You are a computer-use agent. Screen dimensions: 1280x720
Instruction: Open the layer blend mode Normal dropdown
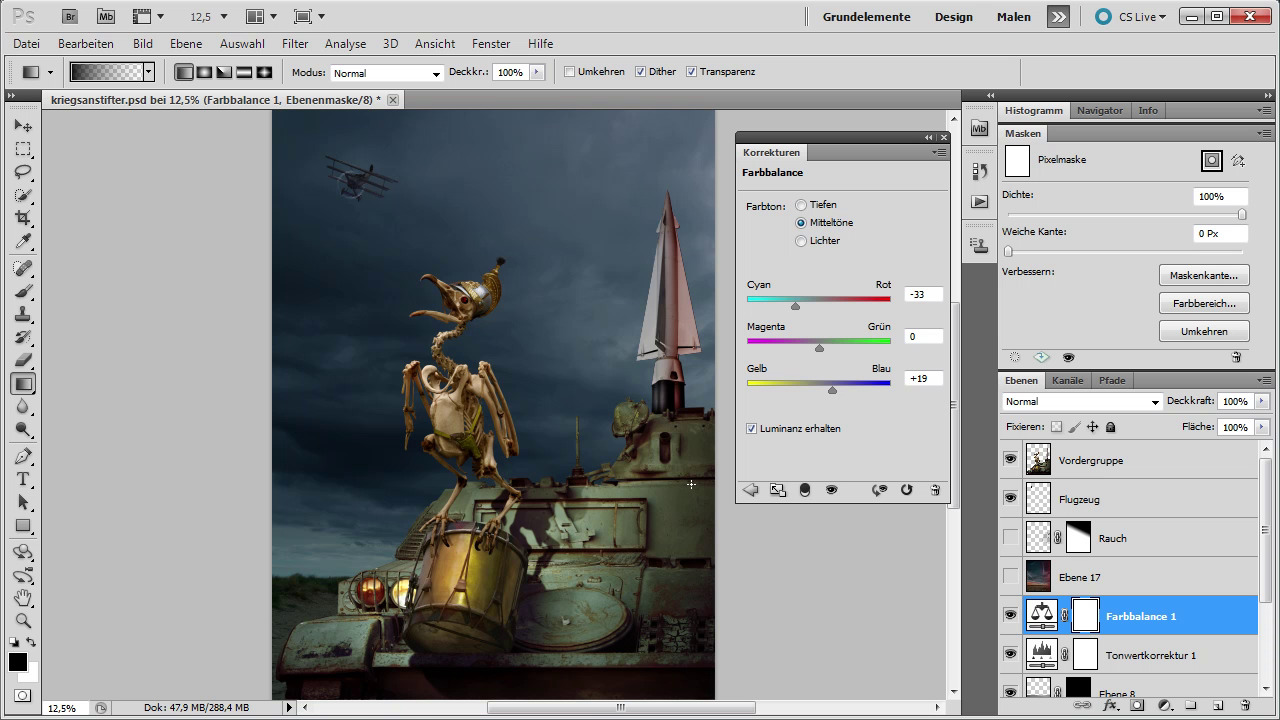(1082, 402)
